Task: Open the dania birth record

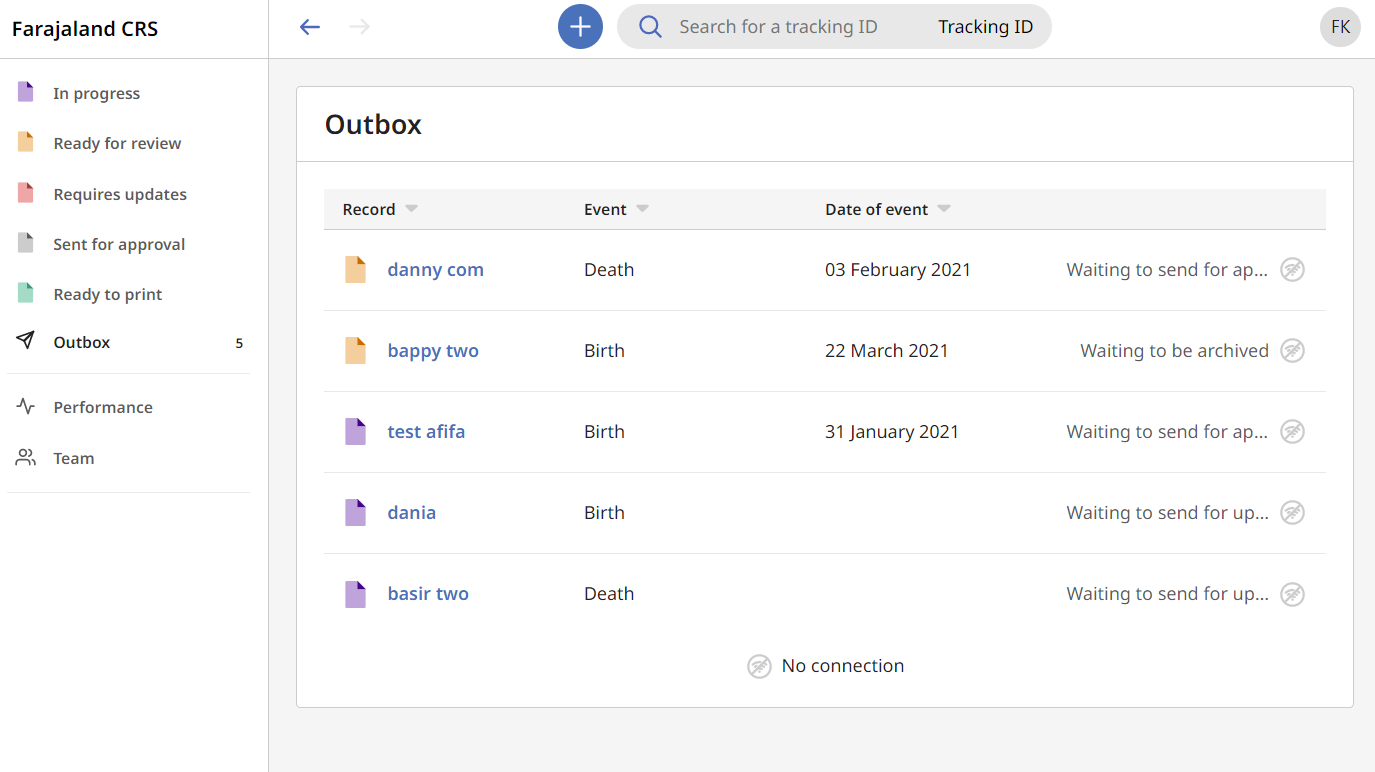Action: click(x=411, y=512)
